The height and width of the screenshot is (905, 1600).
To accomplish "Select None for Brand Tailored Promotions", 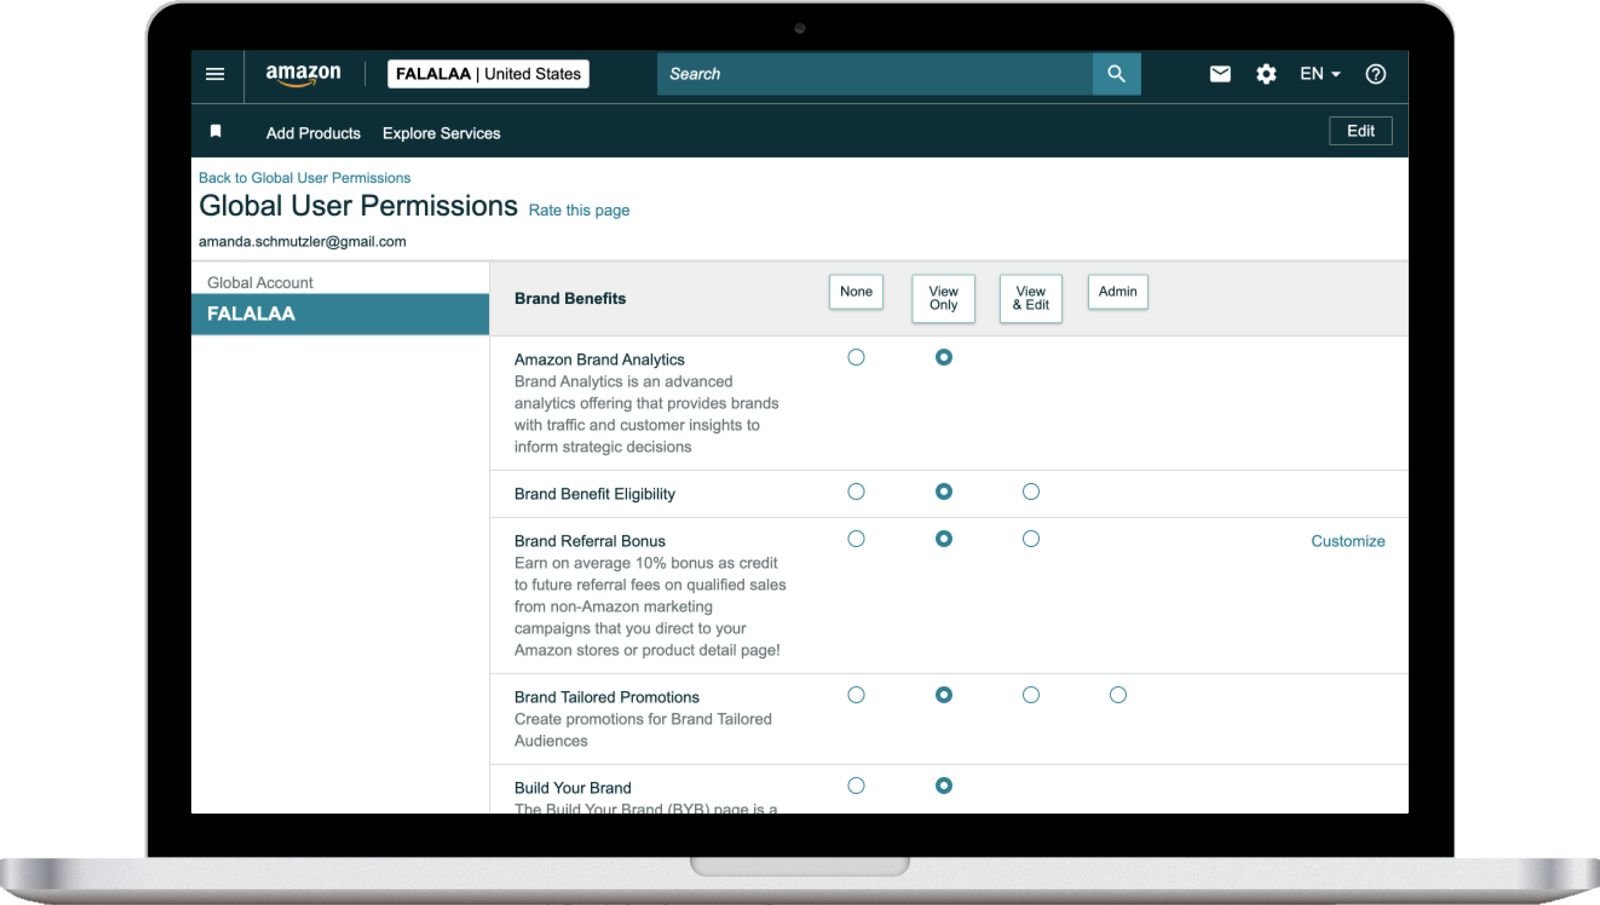I will tap(856, 695).
